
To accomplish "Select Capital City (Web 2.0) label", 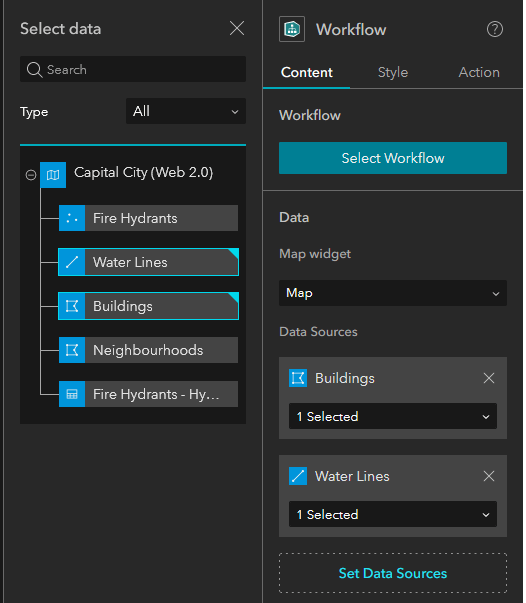I will point(143,172).
